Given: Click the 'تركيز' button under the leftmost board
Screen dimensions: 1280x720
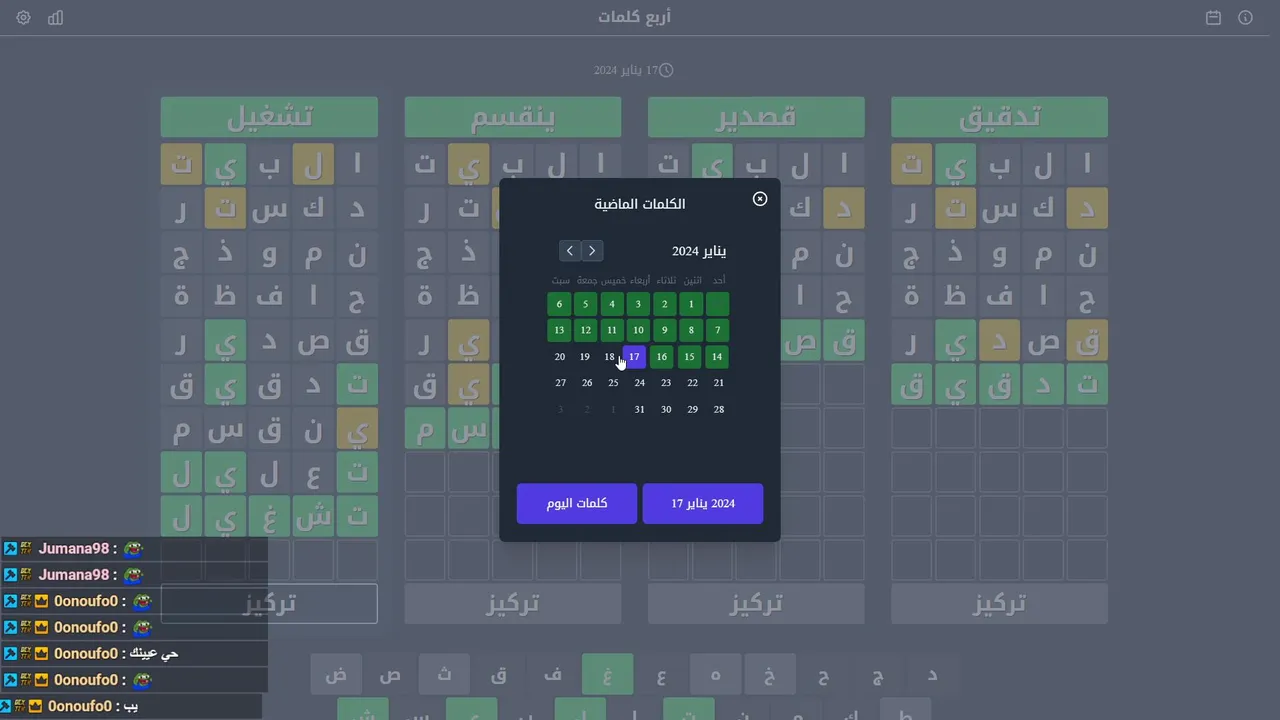Looking at the screenshot, I should (x=269, y=604).
